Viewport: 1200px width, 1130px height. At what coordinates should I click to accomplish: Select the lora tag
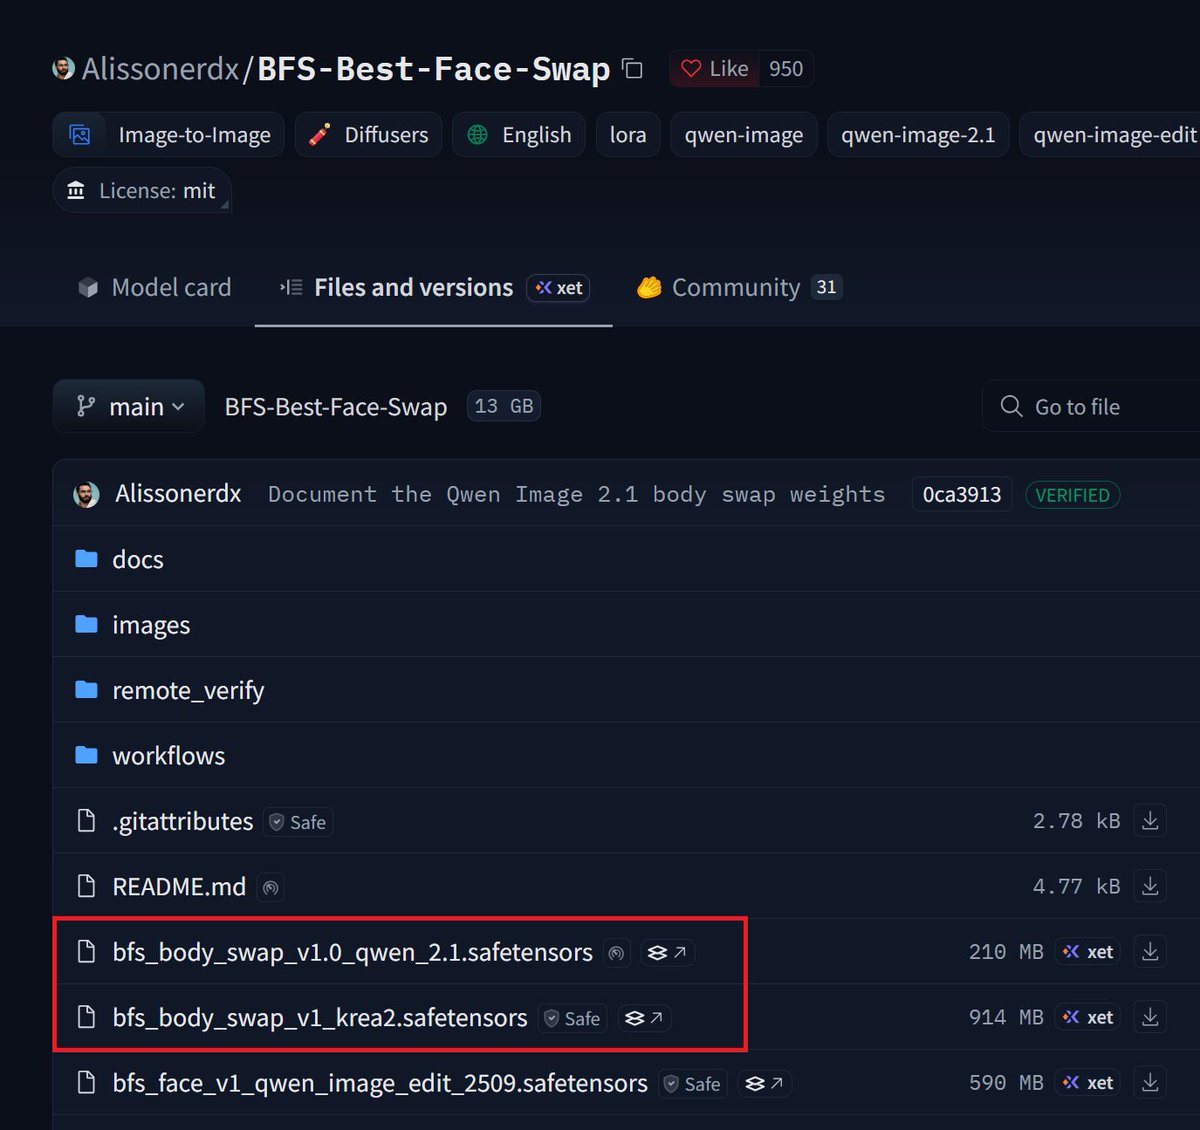[x=628, y=135]
